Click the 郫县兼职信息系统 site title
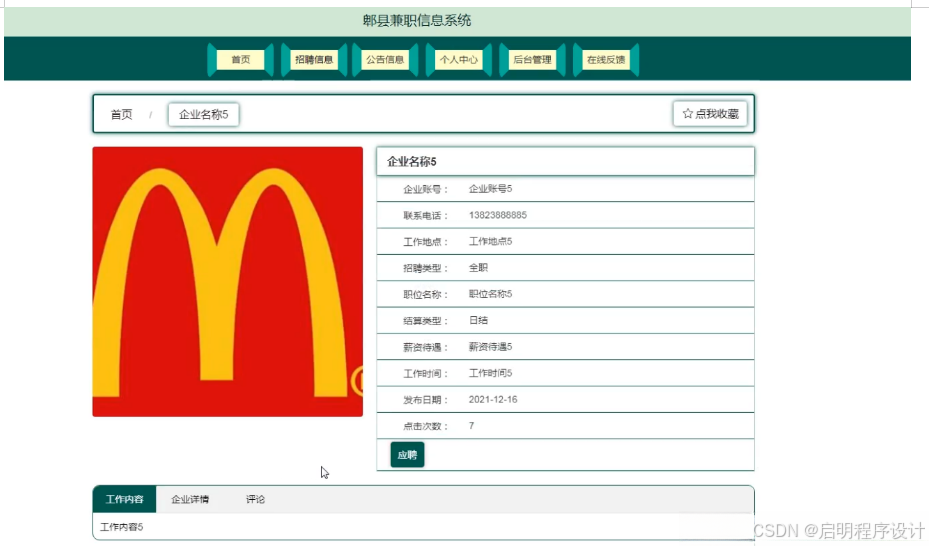 (x=417, y=21)
